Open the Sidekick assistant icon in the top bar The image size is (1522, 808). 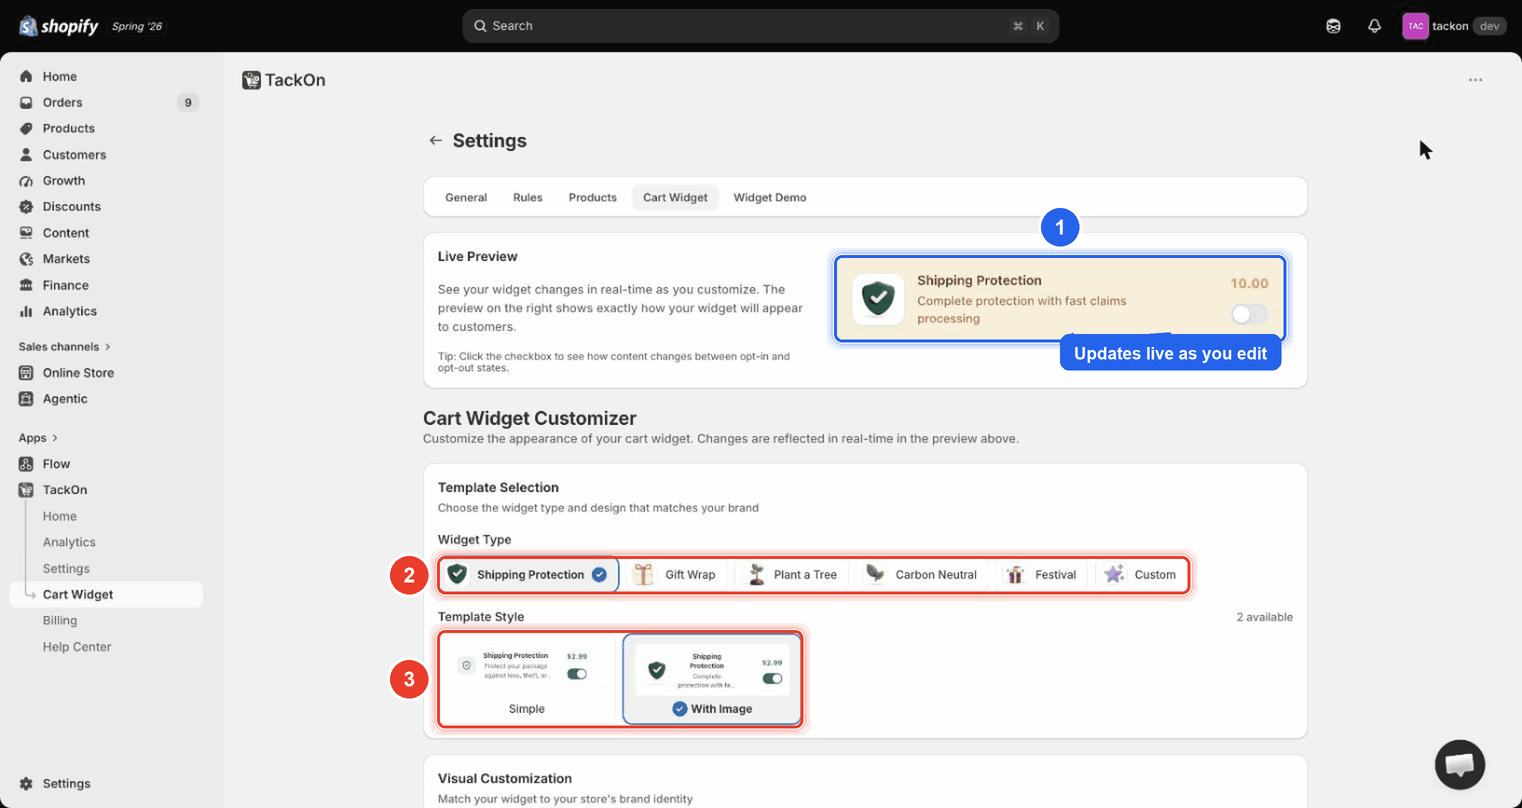pyautogui.click(x=1333, y=26)
